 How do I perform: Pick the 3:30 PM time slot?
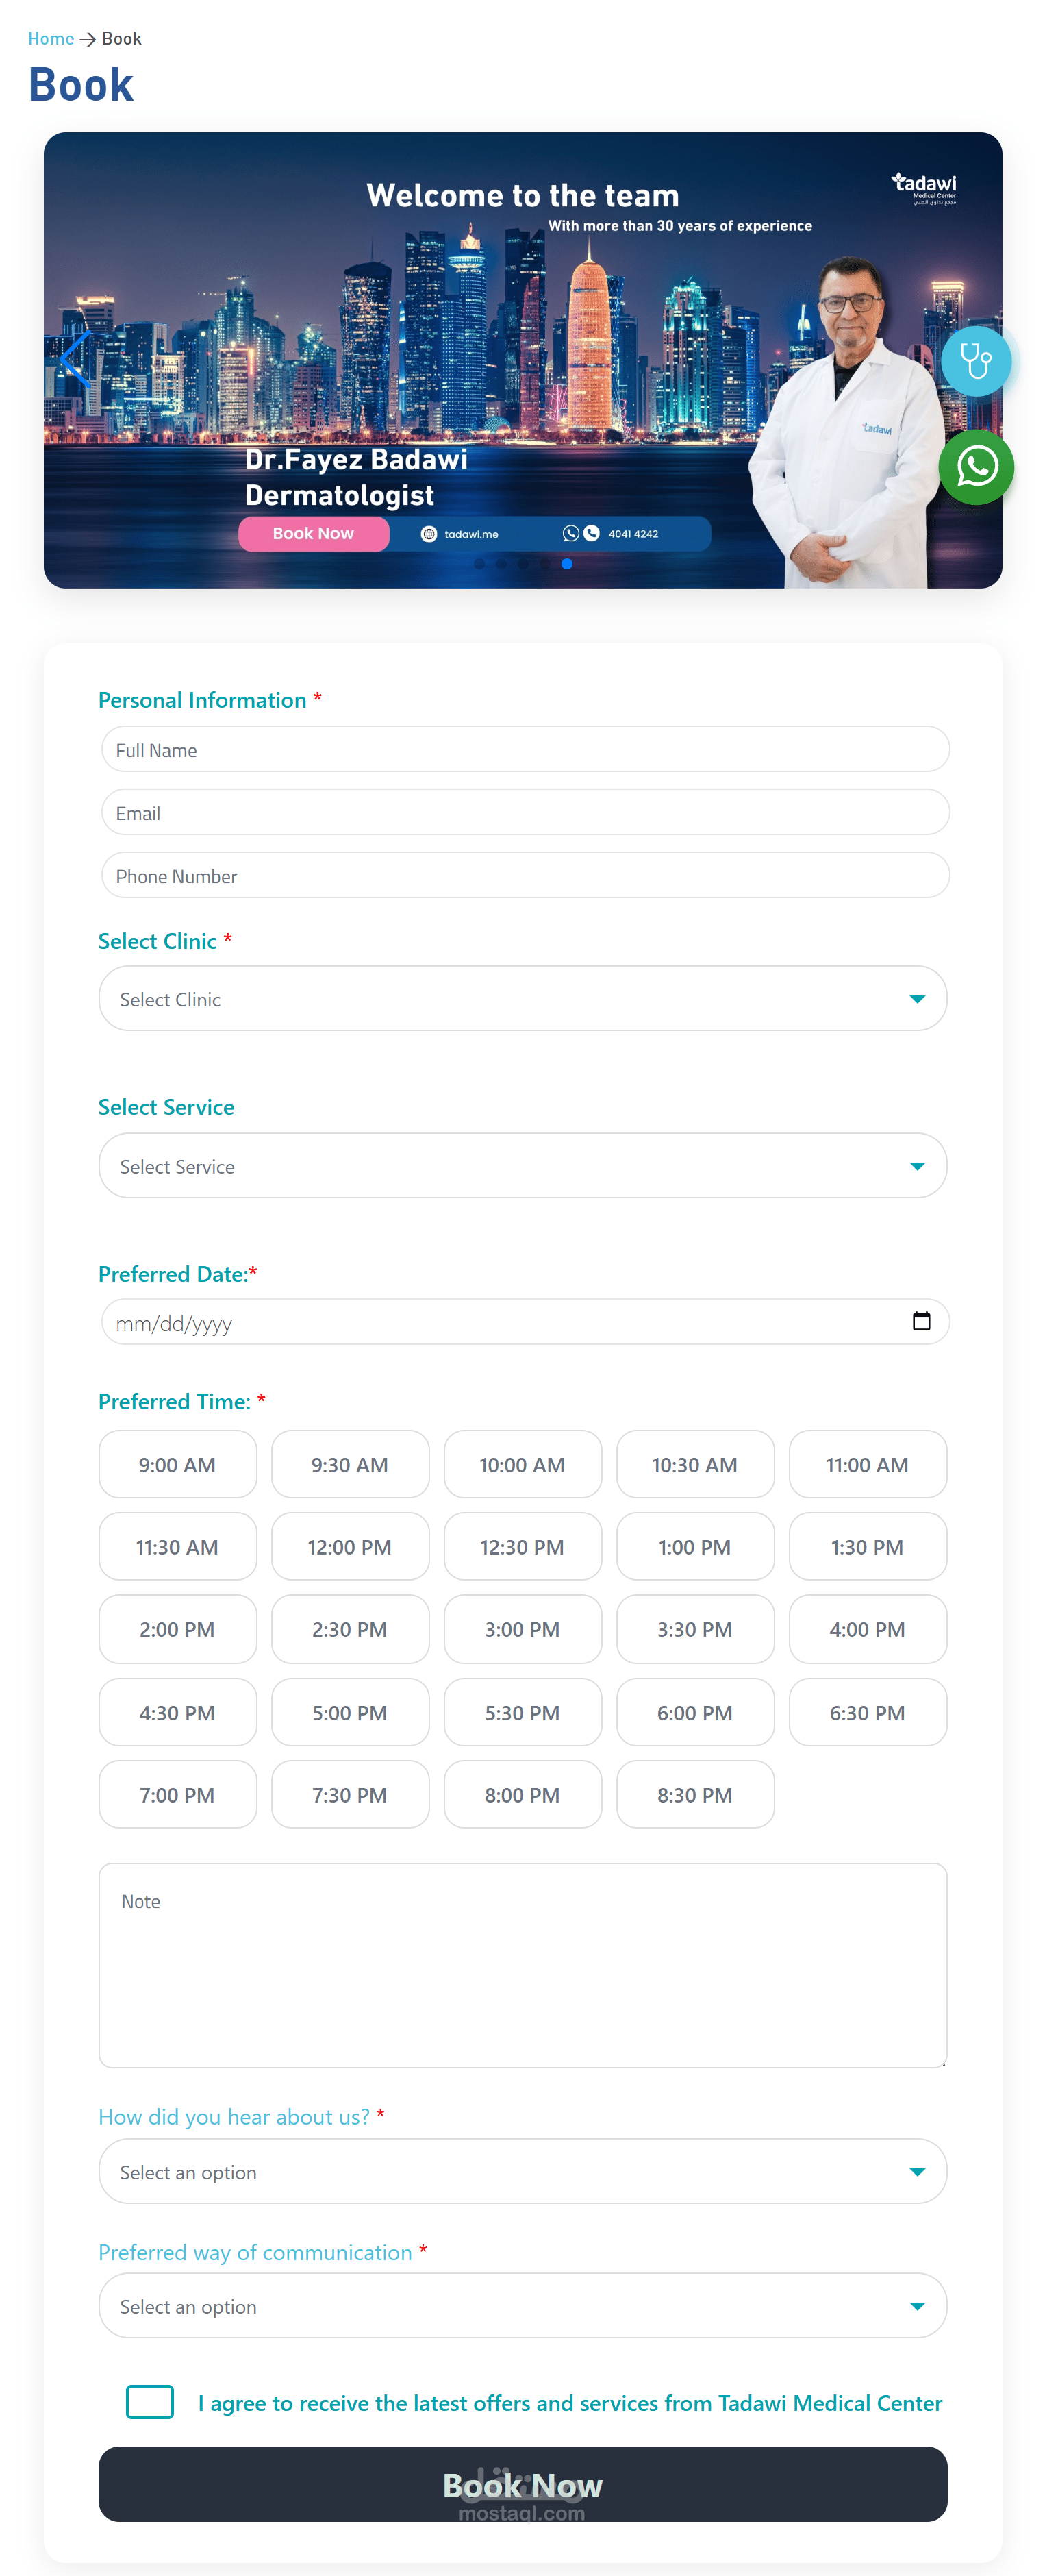pyautogui.click(x=695, y=1629)
